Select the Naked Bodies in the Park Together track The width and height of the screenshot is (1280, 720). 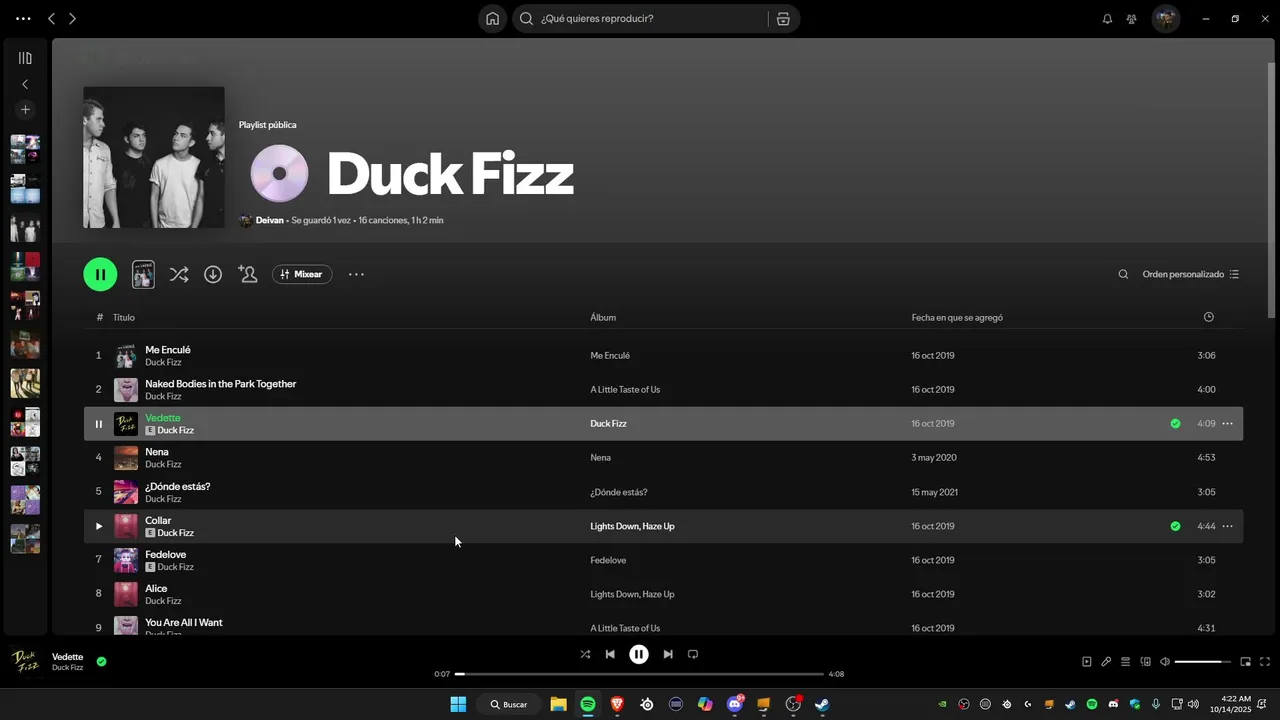click(x=220, y=384)
